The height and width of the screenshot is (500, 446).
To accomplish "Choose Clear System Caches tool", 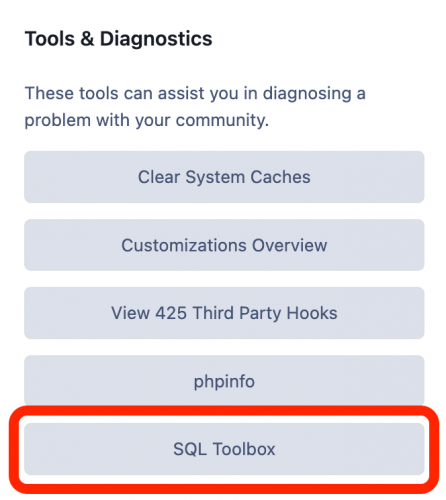I will click(x=224, y=177).
